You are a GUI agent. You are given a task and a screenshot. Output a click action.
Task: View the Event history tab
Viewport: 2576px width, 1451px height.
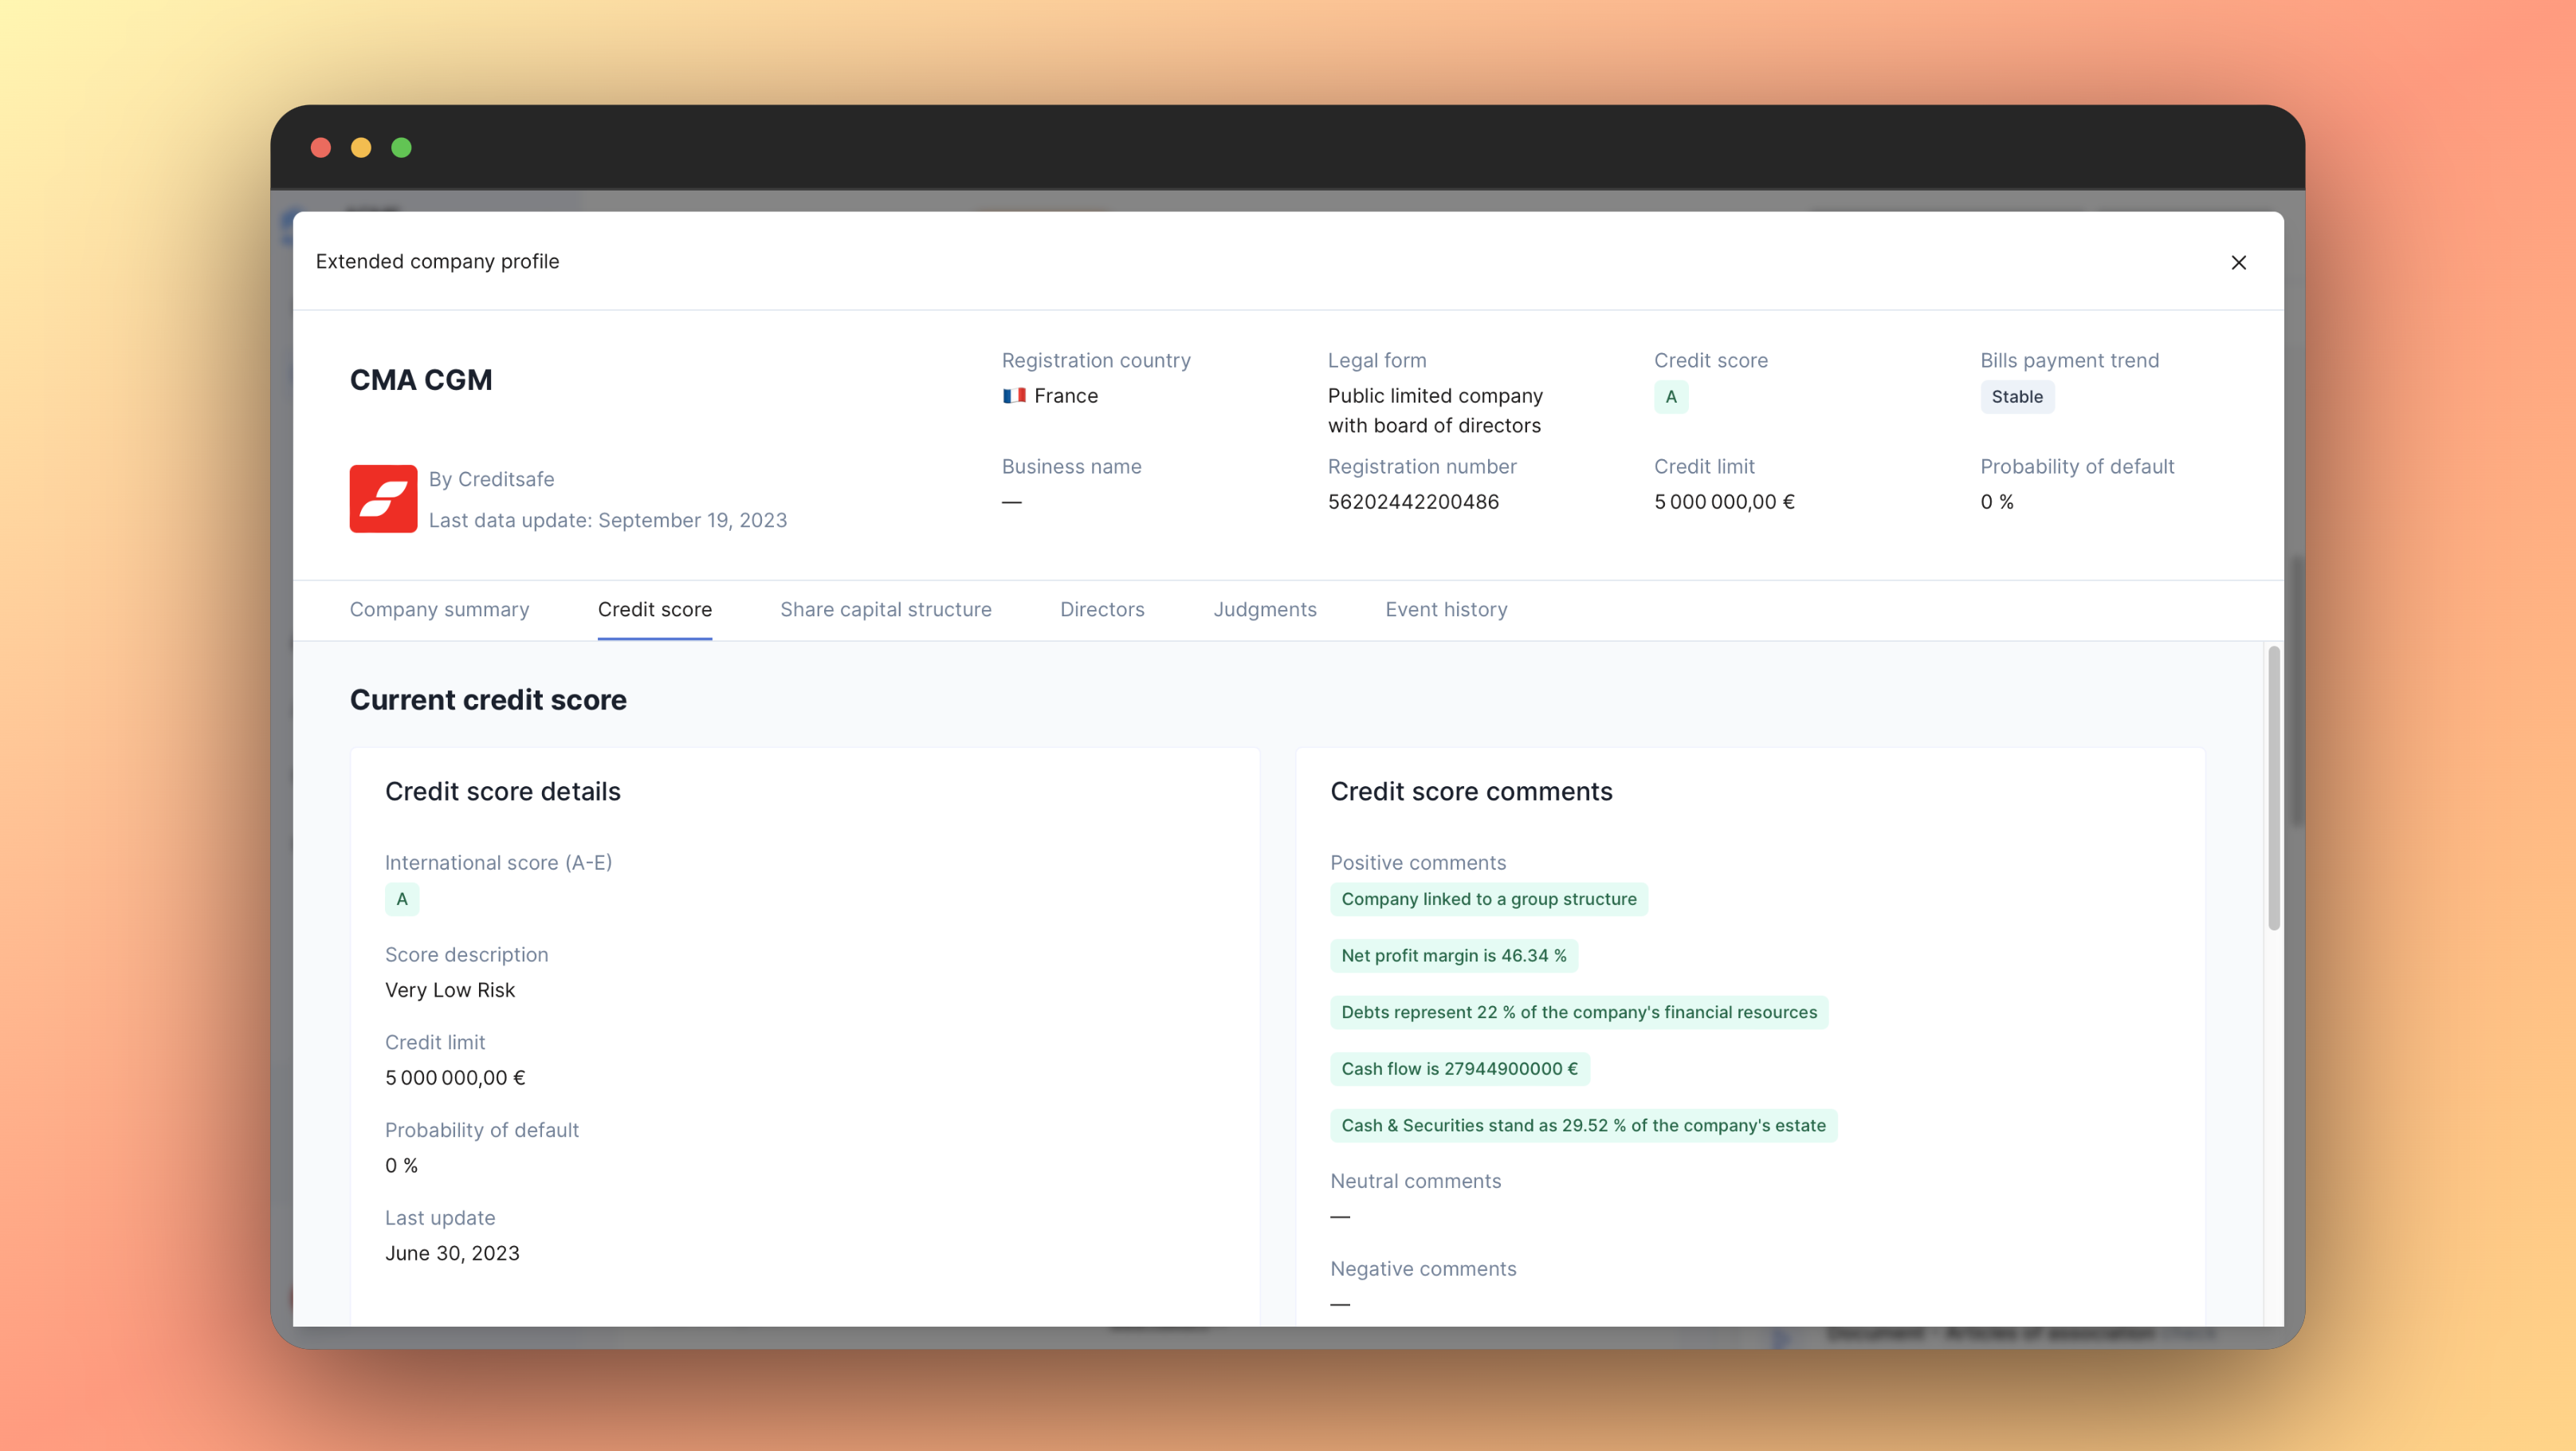1446,609
